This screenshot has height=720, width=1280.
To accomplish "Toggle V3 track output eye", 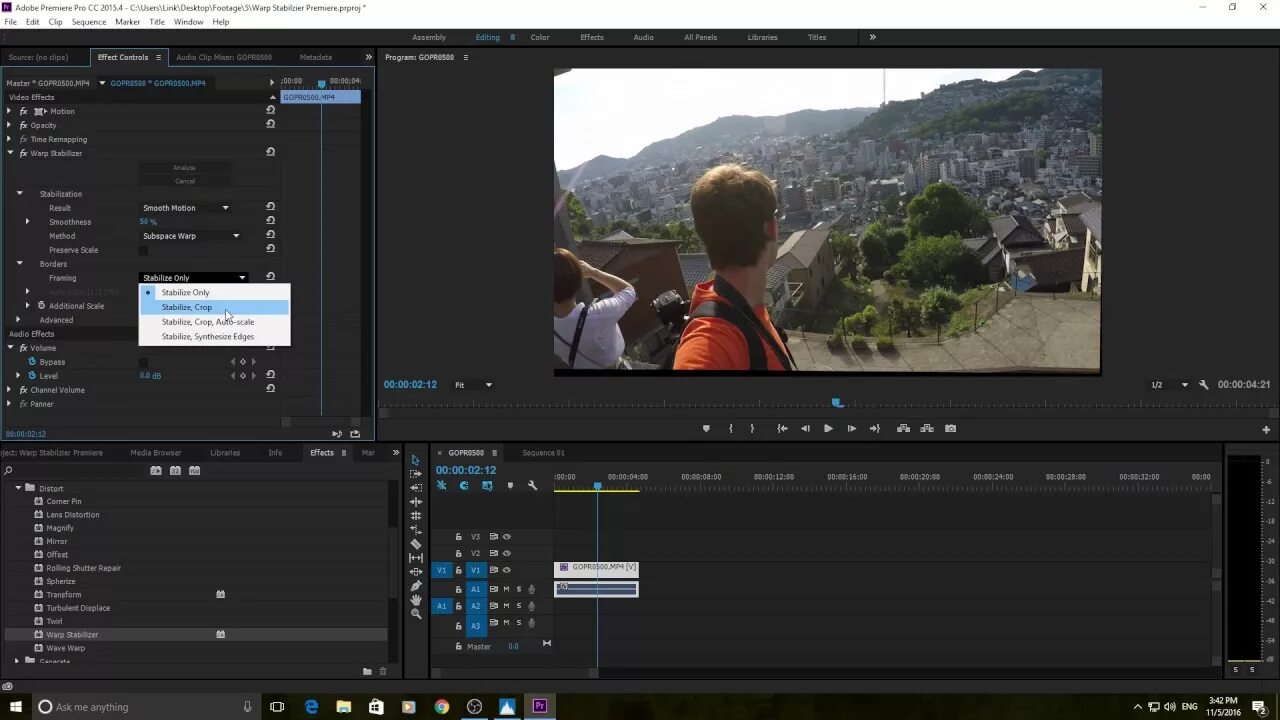I will point(506,537).
